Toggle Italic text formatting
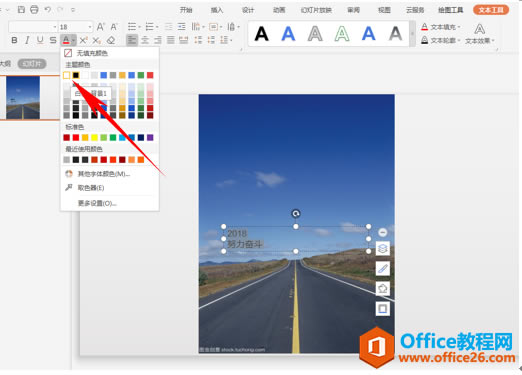This screenshot has width=522, height=375. point(27,40)
